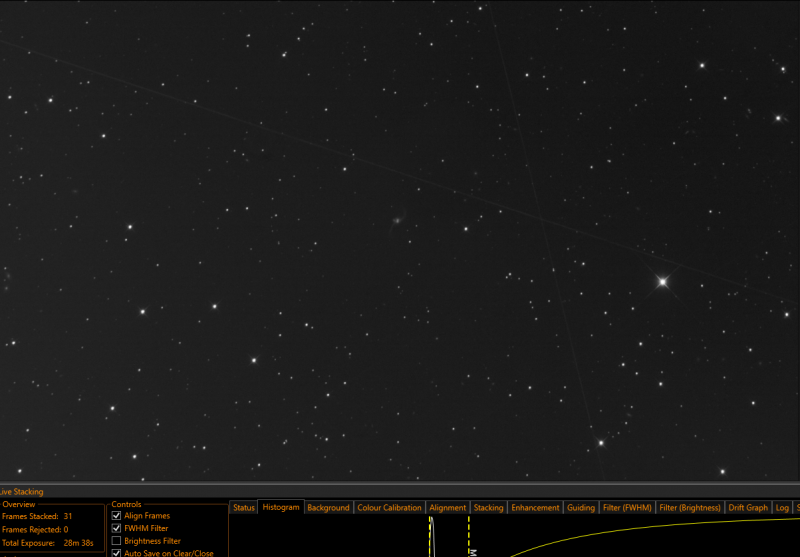
Task: Select the Filter (FWHM) tab
Action: click(x=627, y=508)
